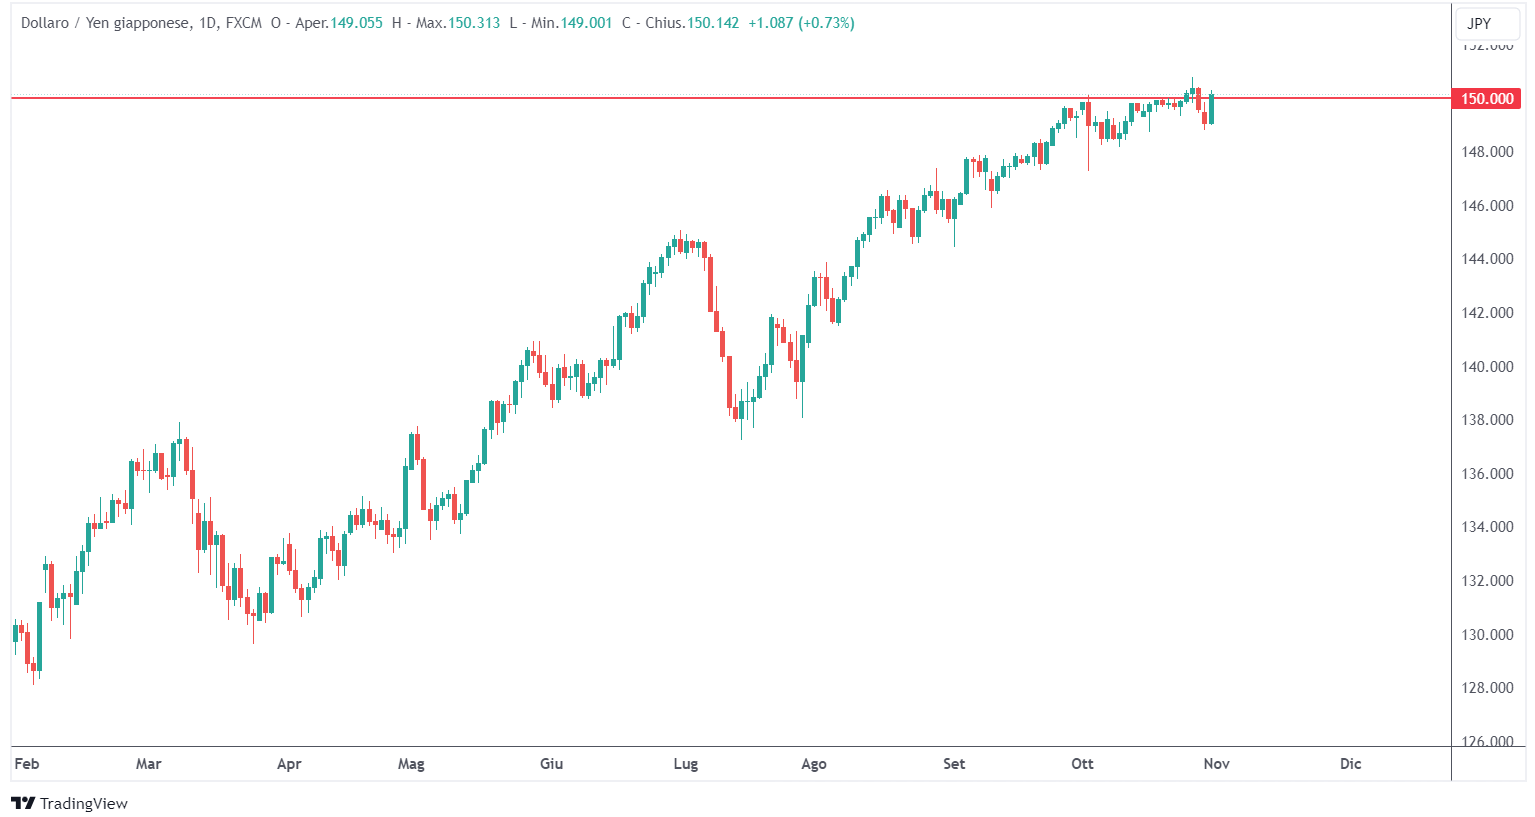Click the TradingView logo icon
The width and height of the screenshot is (1535, 817).
click(x=23, y=803)
